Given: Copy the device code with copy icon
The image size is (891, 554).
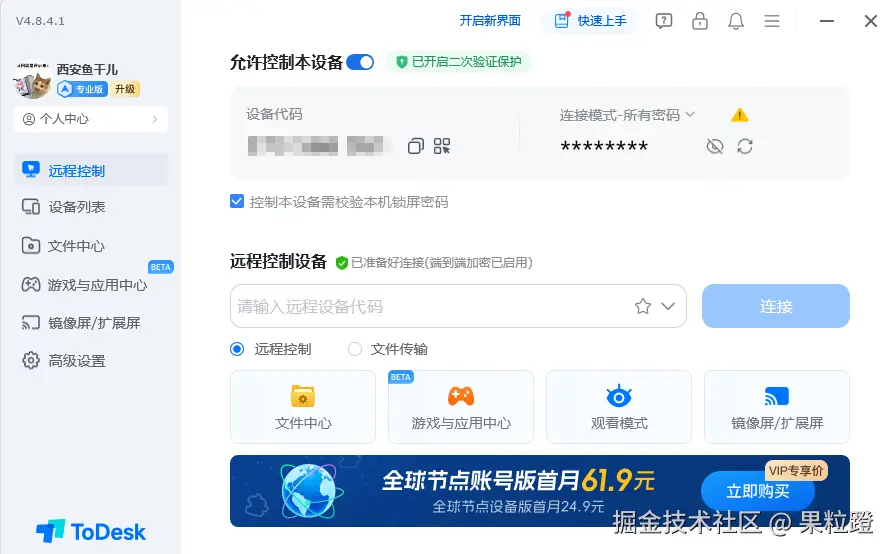Looking at the screenshot, I should click(x=416, y=146).
